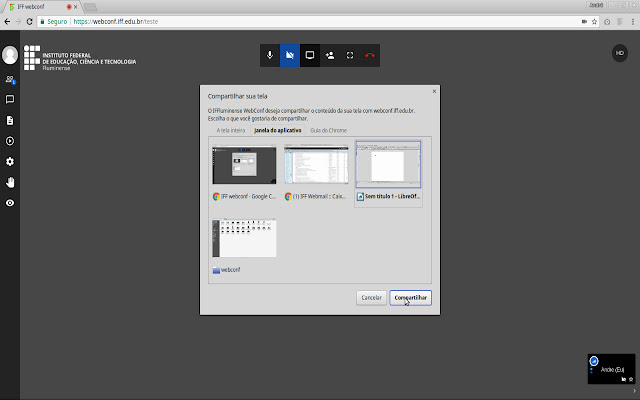Raise hand using the hand icon
The height and width of the screenshot is (400, 640).
click(x=10, y=182)
